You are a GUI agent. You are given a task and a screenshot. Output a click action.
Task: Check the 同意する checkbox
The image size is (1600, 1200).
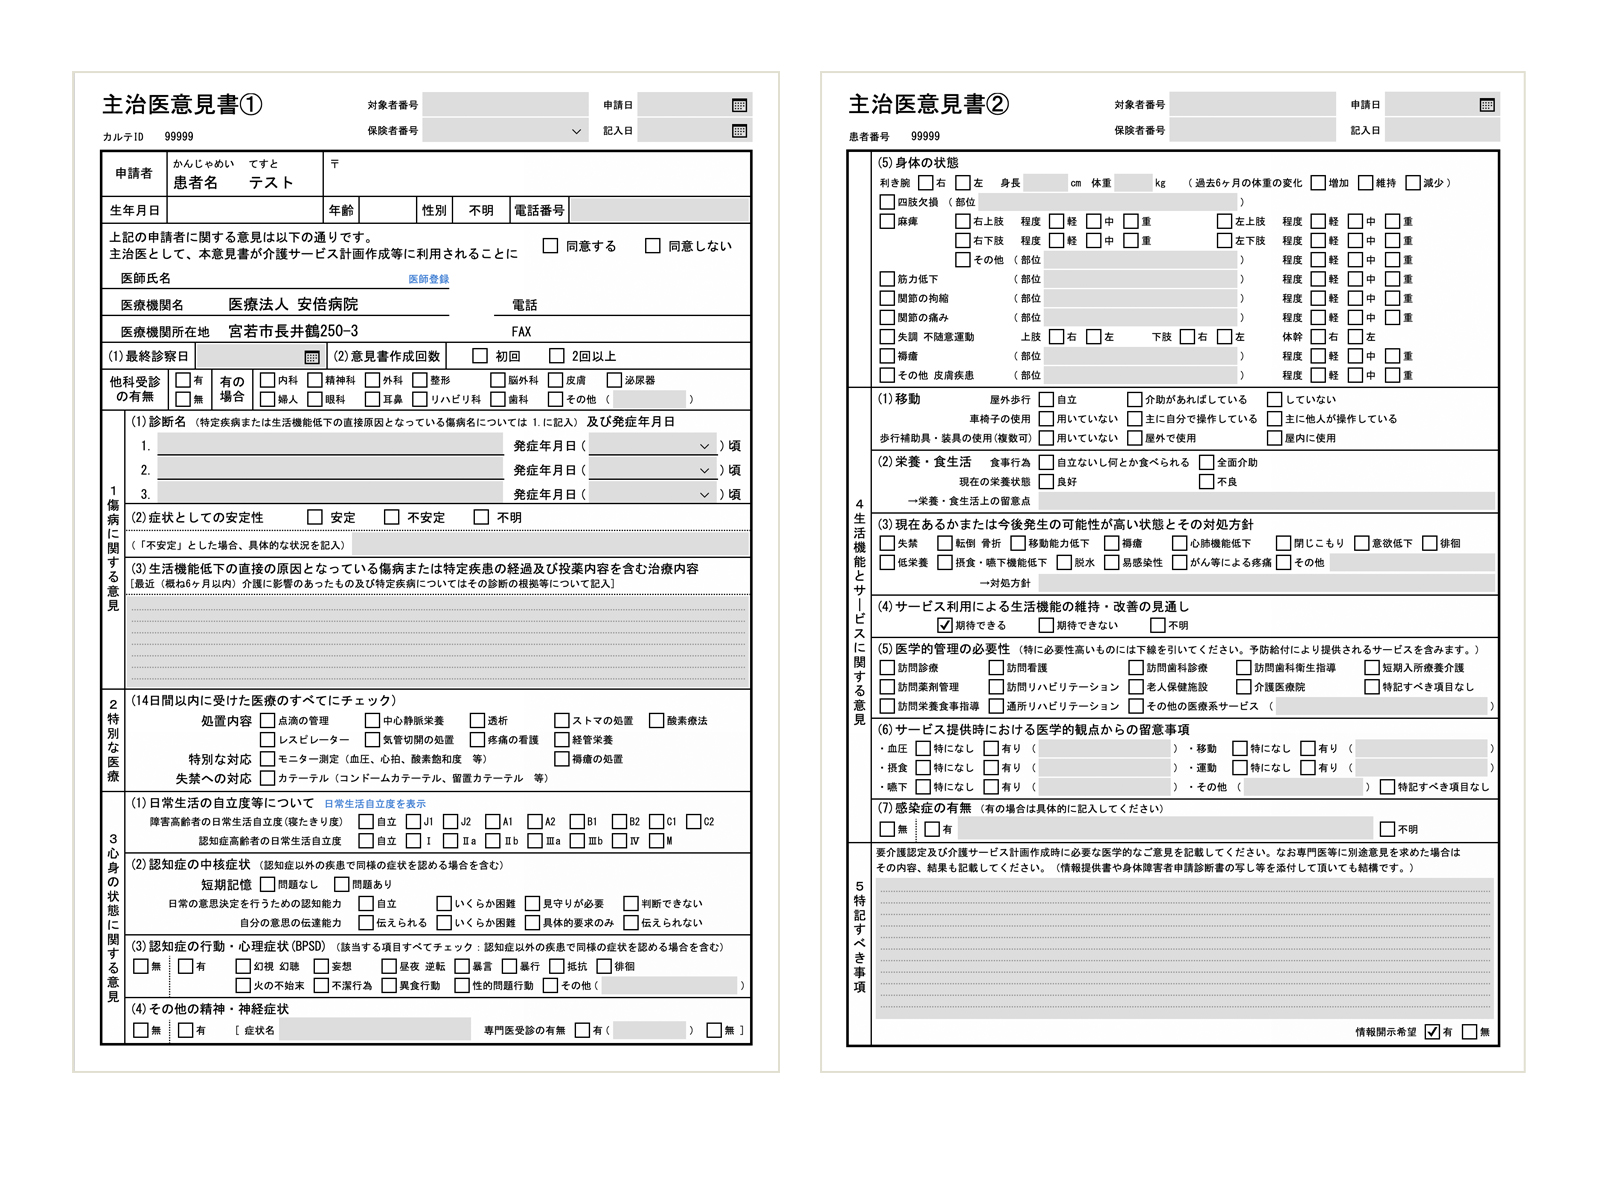pos(550,245)
